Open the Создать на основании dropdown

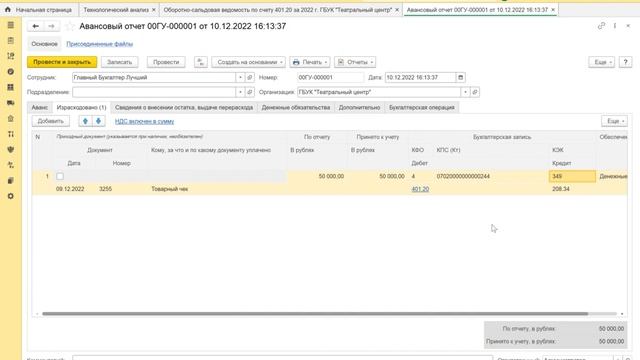(x=249, y=62)
